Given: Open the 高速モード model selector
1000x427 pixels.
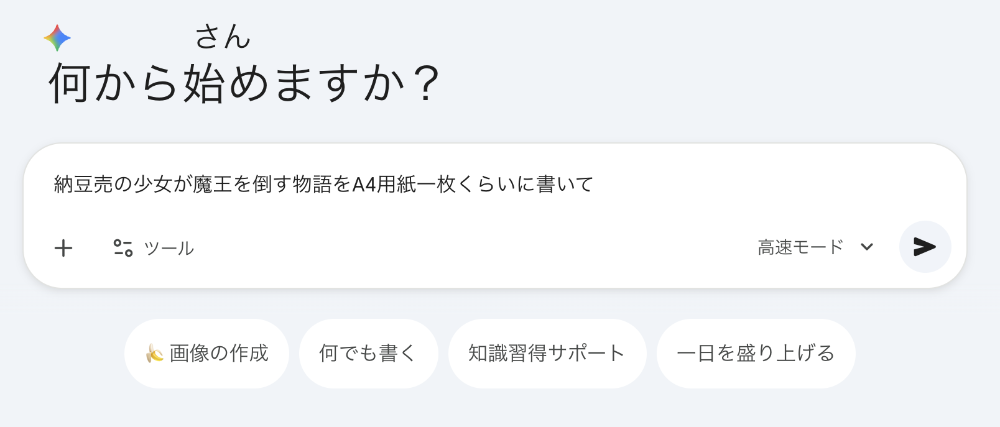Looking at the screenshot, I should click(x=800, y=247).
